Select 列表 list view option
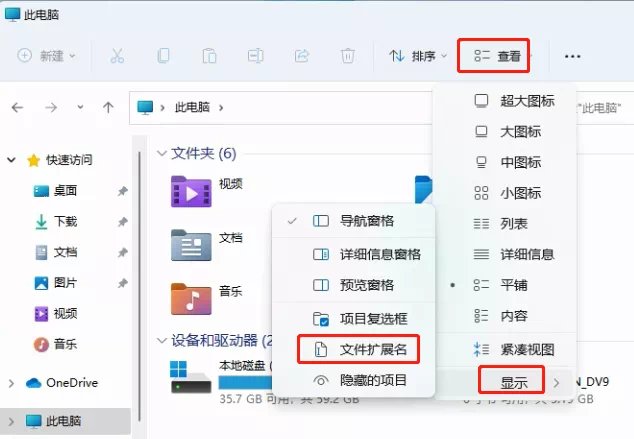The height and width of the screenshot is (439, 634). [505, 224]
